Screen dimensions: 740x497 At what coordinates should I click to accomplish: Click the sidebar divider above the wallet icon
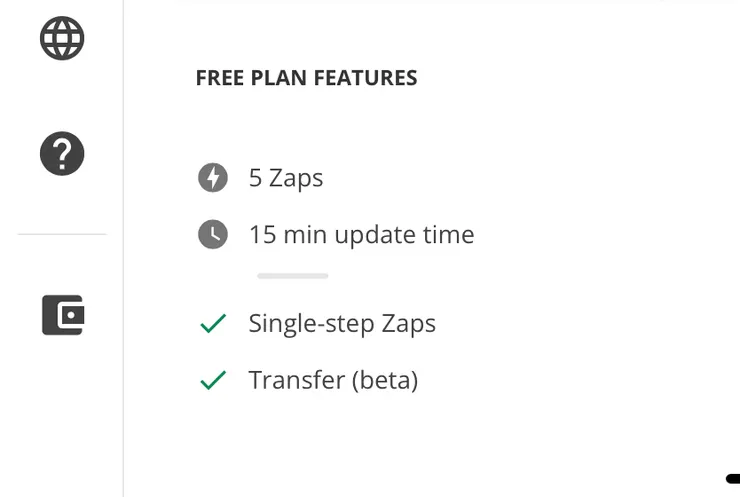[62, 235]
